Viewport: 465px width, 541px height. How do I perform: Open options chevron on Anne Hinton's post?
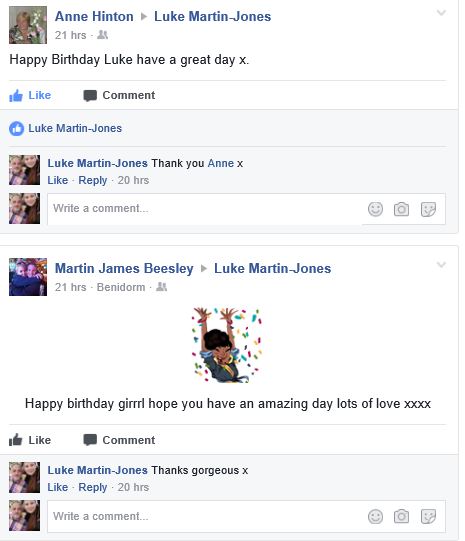[x=441, y=13]
